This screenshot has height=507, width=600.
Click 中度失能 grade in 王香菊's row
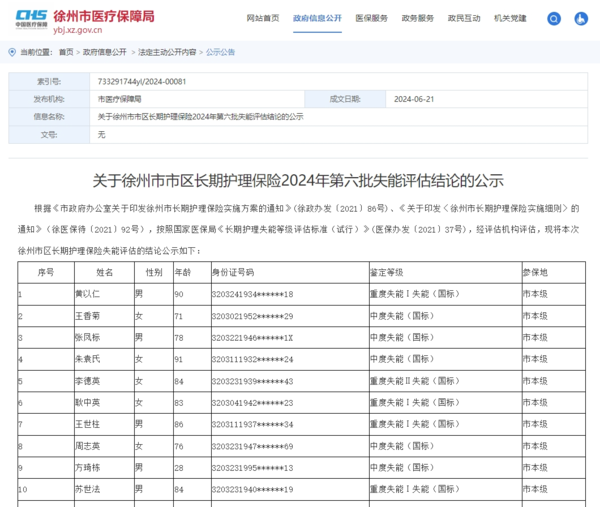(402, 316)
